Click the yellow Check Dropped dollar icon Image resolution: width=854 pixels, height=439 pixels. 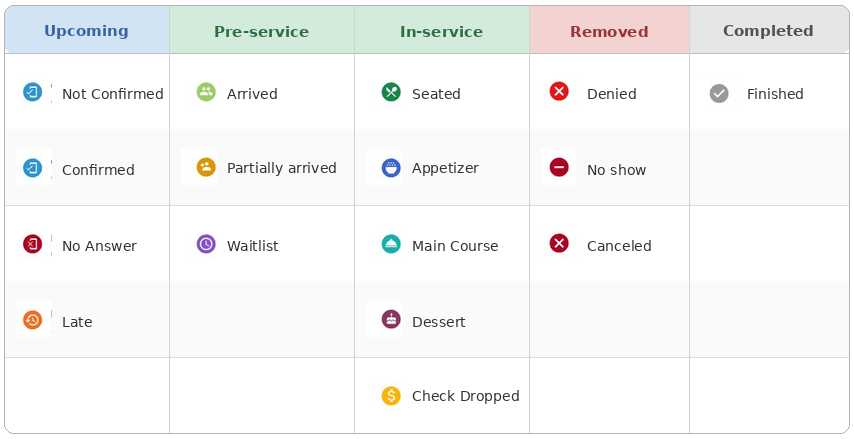tap(391, 396)
